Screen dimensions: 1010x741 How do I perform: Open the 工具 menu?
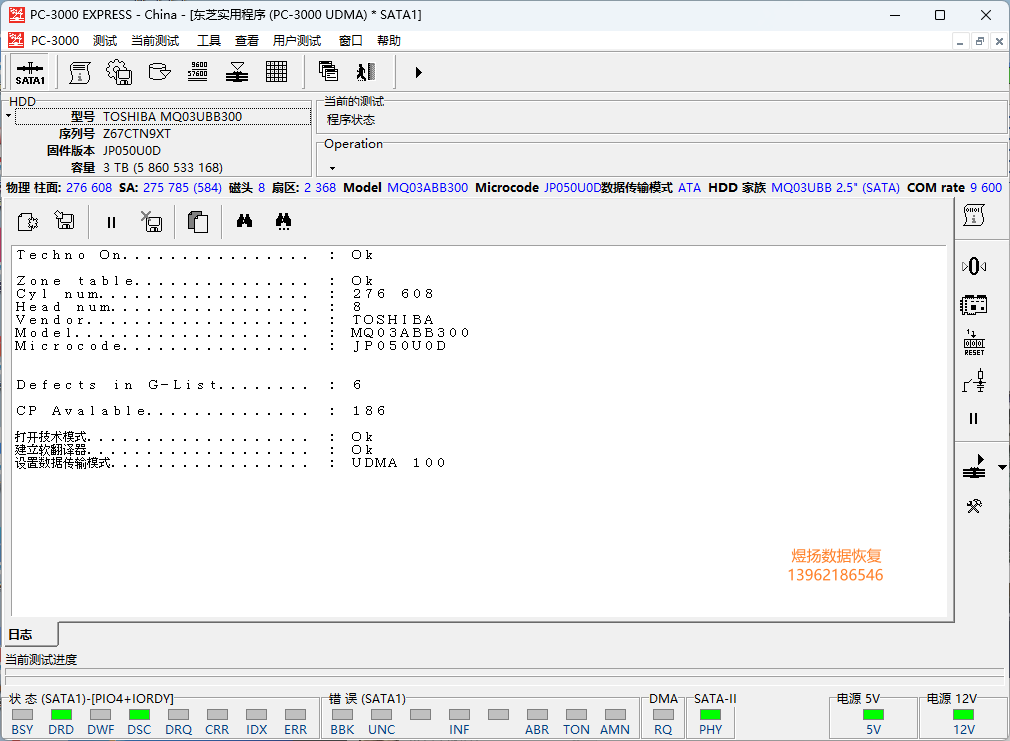209,41
